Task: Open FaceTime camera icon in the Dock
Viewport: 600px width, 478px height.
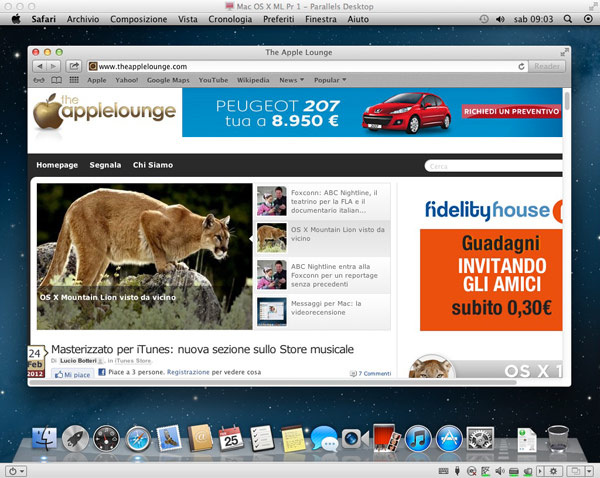Action: coord(355,439)
